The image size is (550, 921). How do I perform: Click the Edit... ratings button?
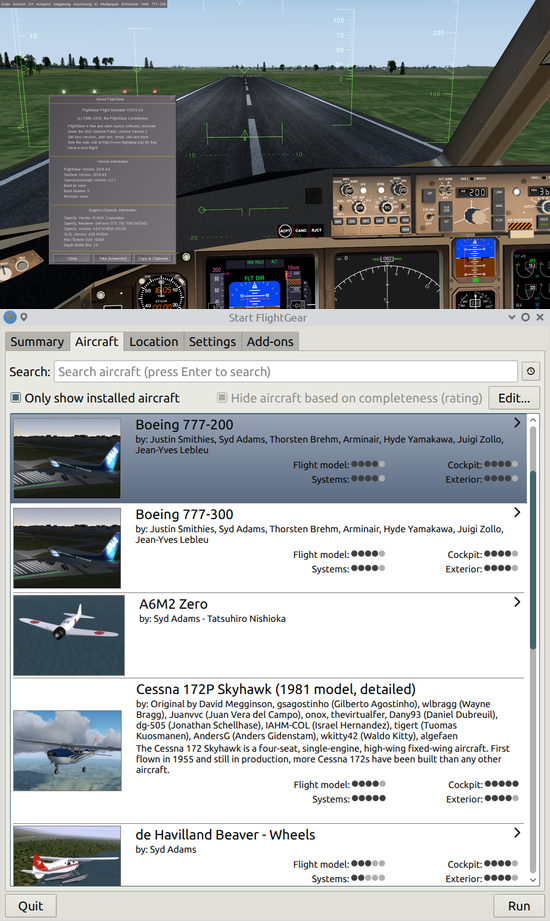click(514, 398)
